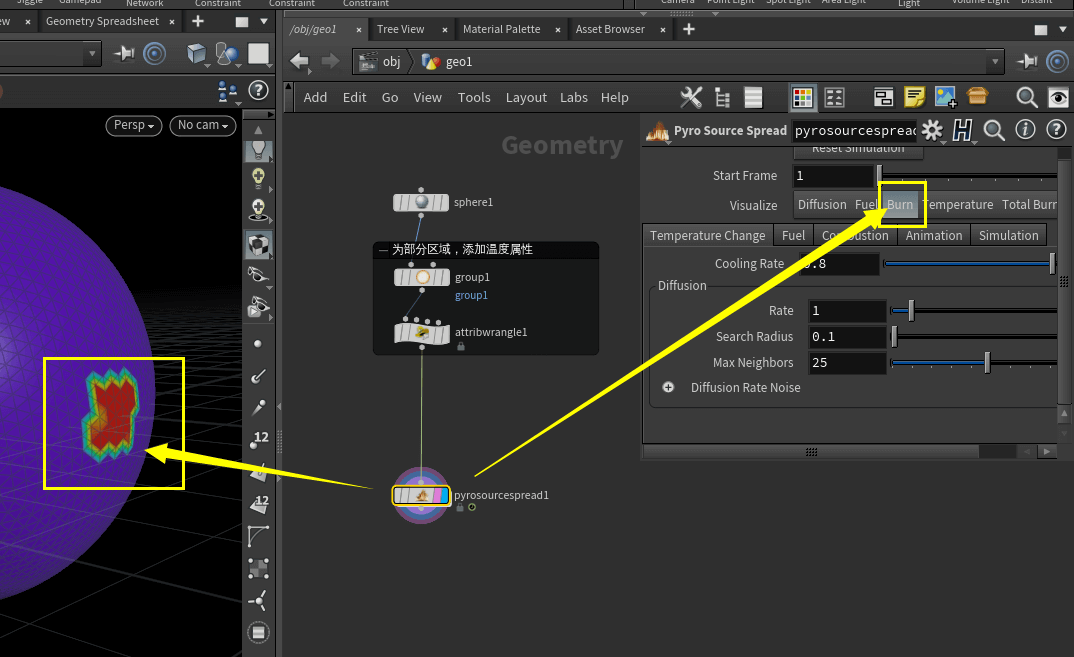Open the Simulation parameter tab
The height and width of the screenshot is (657, 1074).
[1008, 236]
